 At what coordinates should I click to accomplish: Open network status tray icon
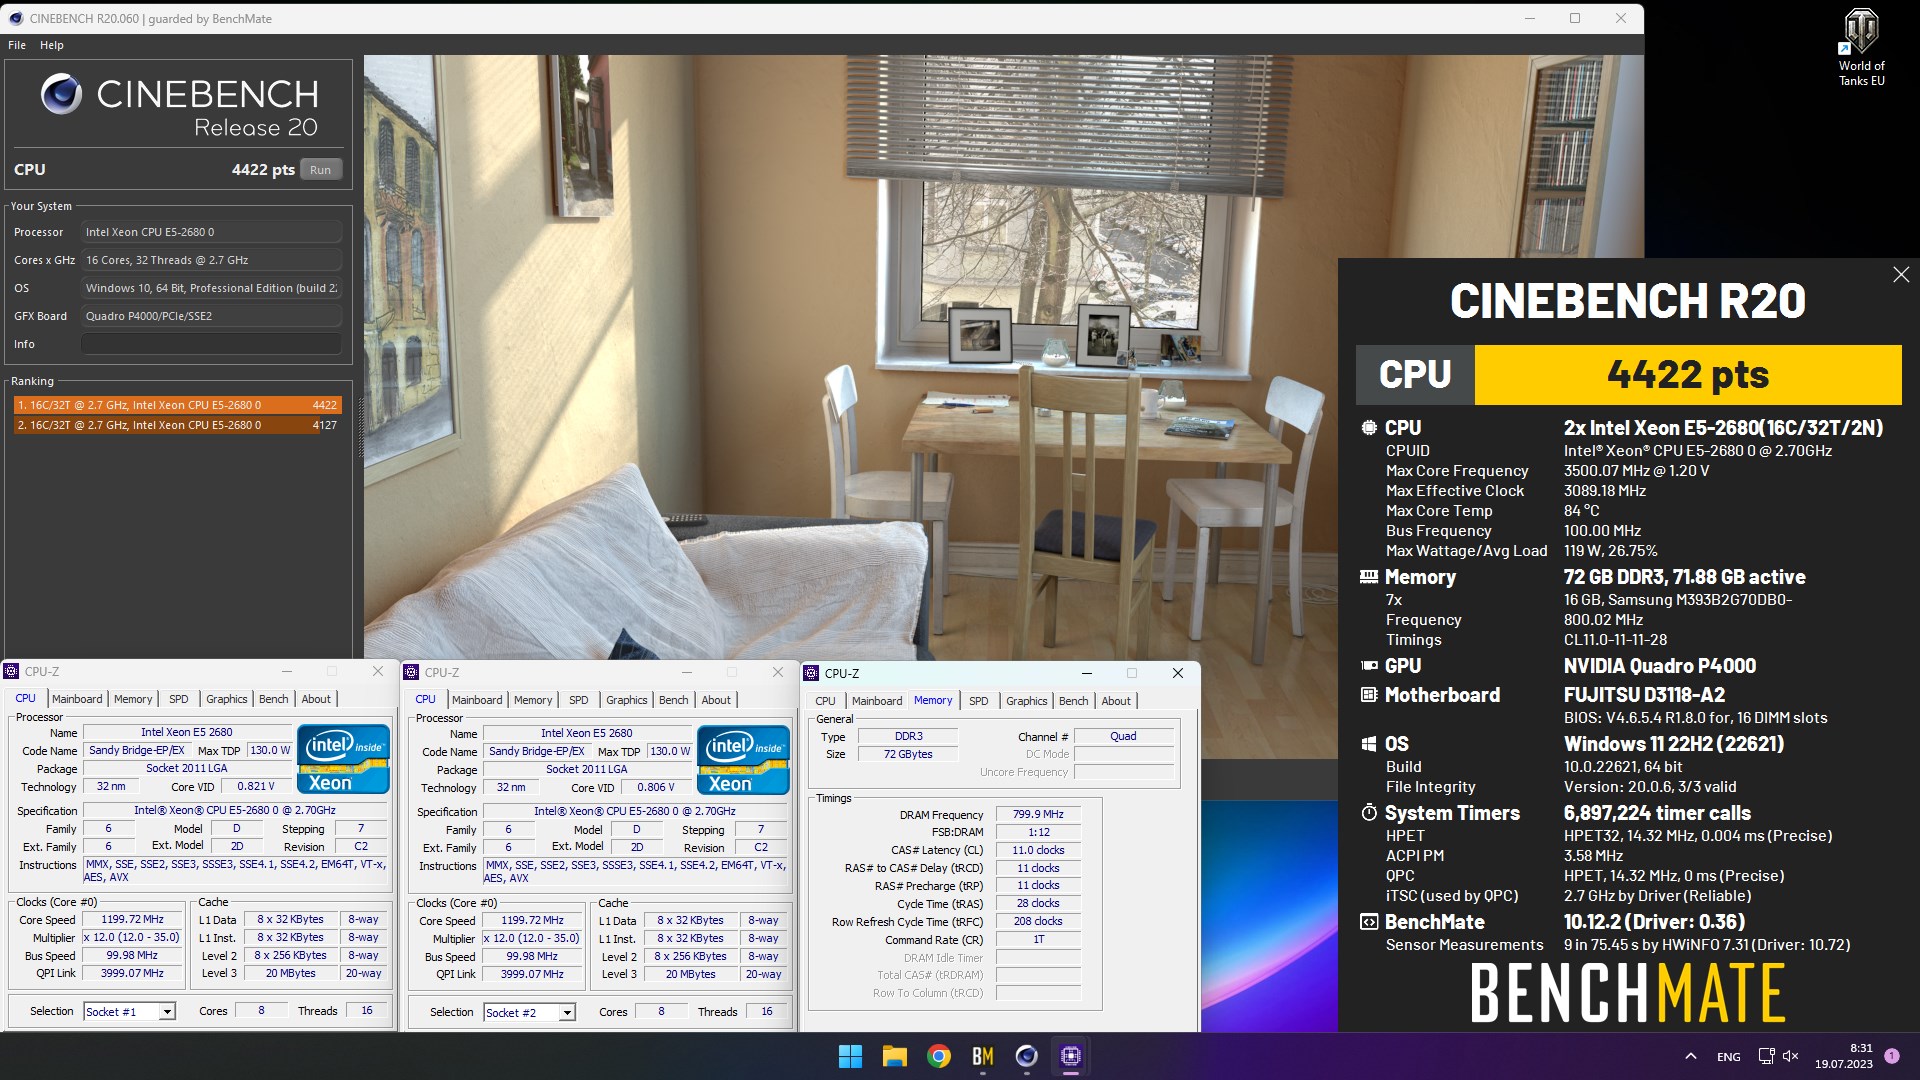(1766, 1056)
